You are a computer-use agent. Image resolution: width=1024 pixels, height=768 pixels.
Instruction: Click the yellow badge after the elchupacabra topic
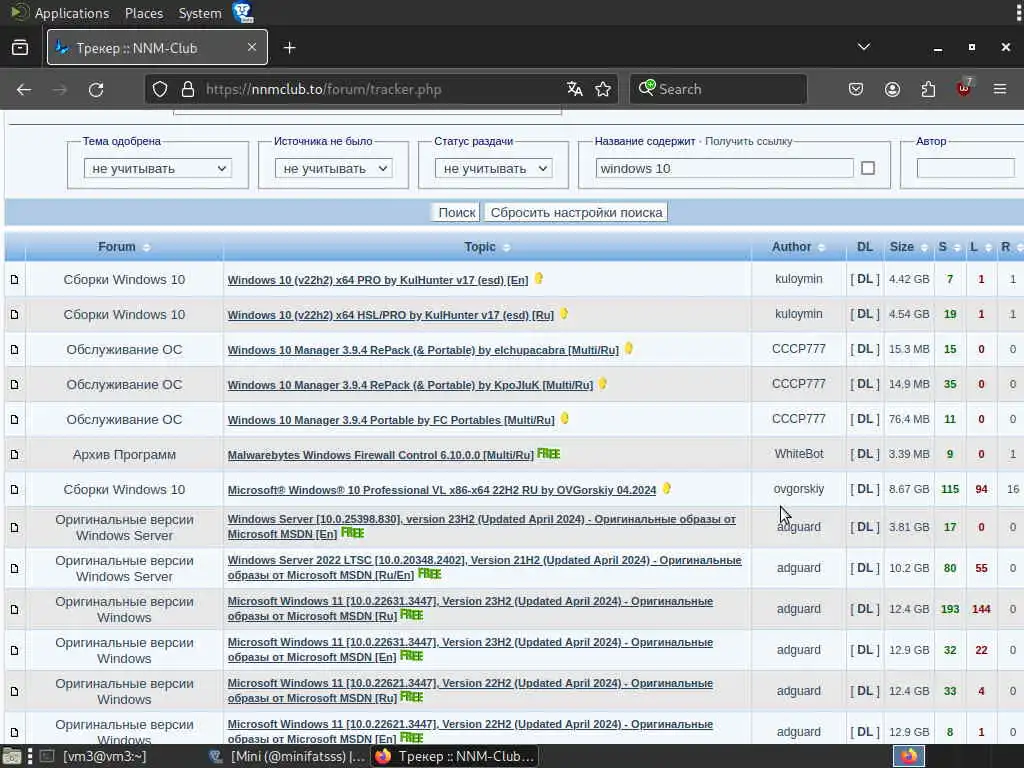click(629, 348)
